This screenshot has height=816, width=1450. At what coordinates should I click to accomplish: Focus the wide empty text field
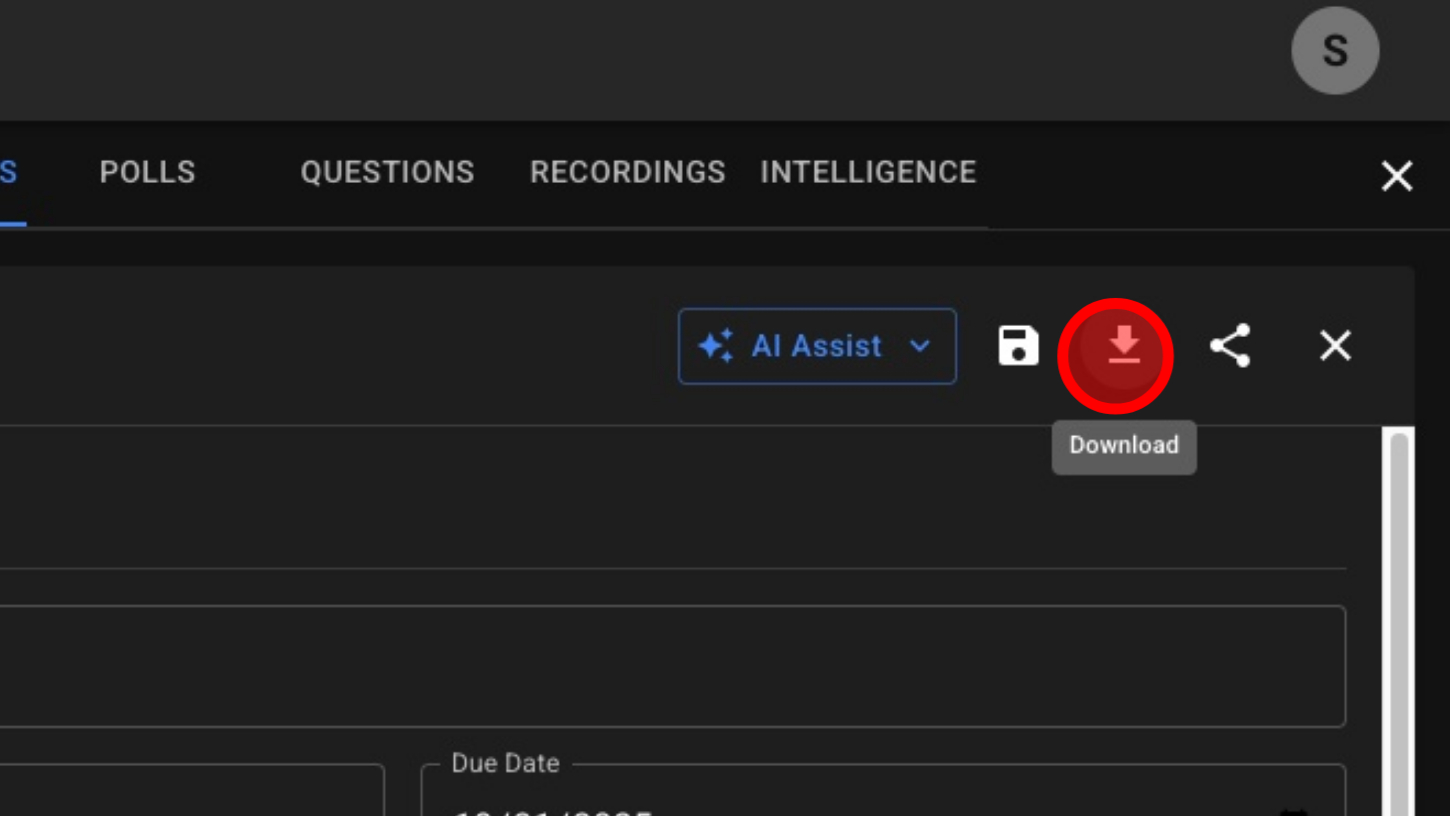[x=670, y=666]
